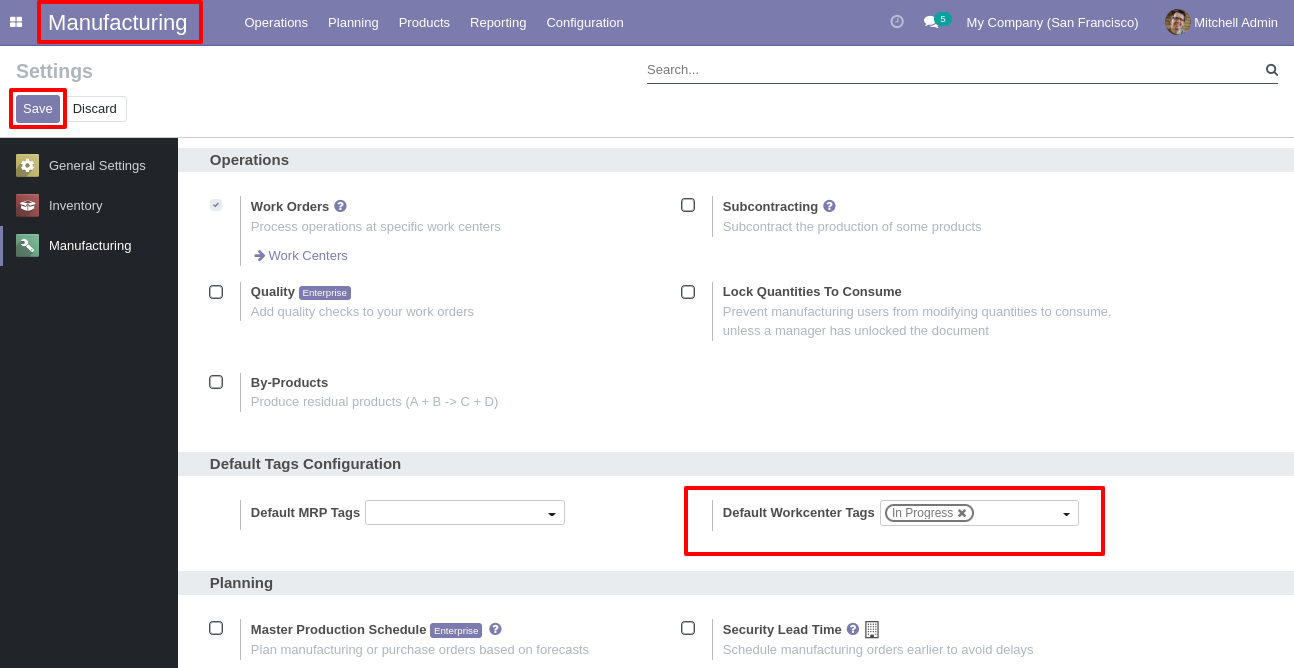Image resolution: width=1294 pixels, height=668 pixels.
Task: Expand Default Workcenter Tags dropdown arrow
Action: click(x=1066, y=514)
